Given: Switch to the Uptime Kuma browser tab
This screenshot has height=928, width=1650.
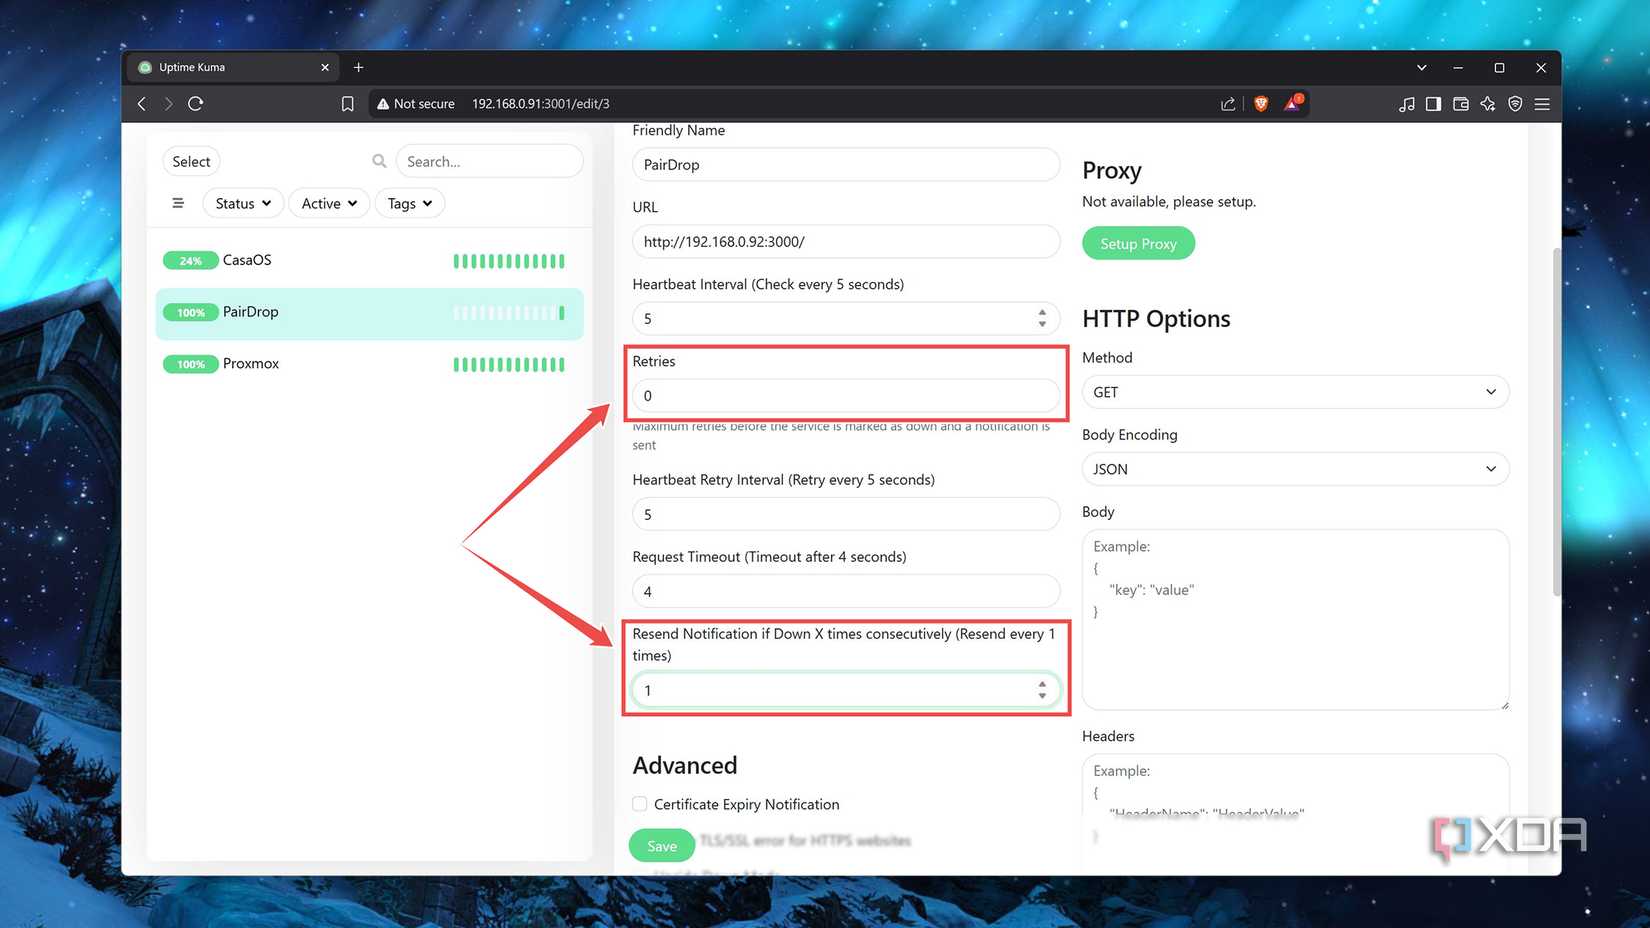Looking at the screenshot, I should (x=230, y=67).
